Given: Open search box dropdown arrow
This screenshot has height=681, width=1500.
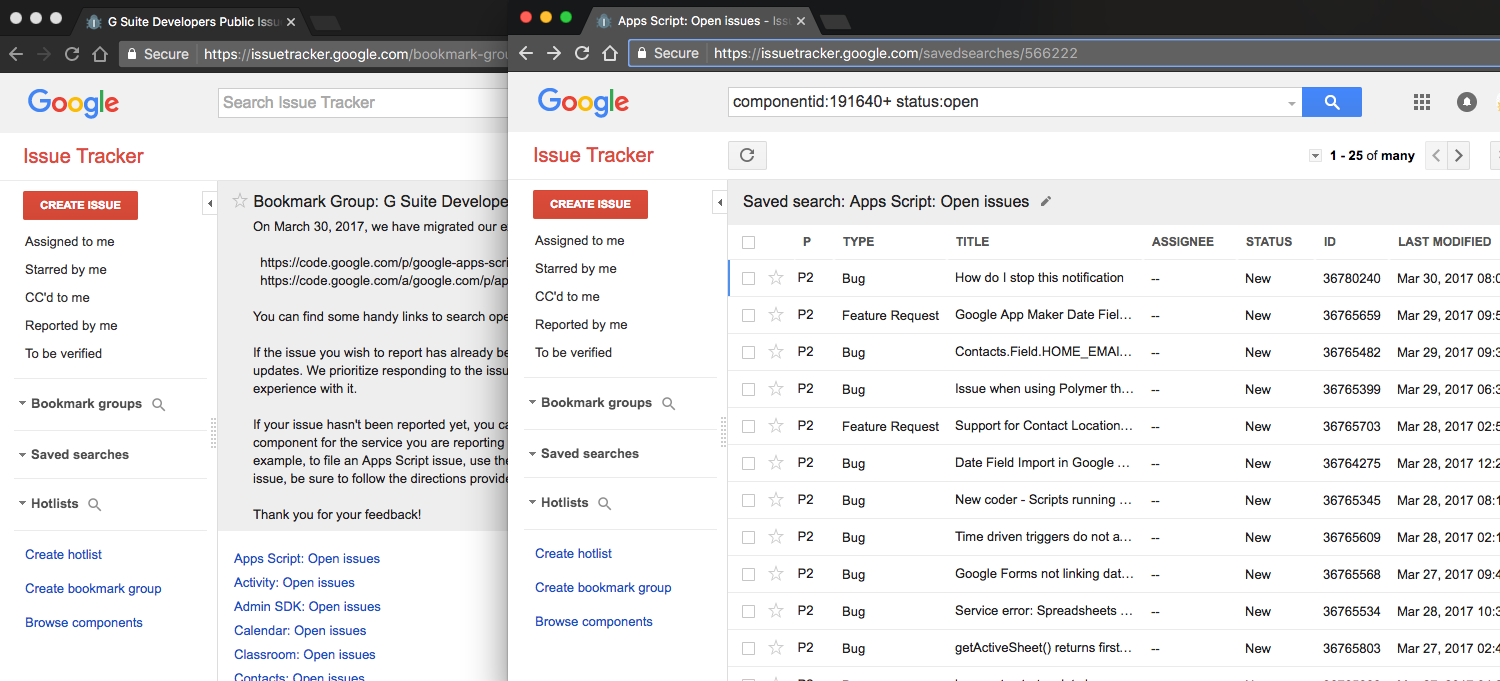Looking at the screenshot, I should [1291, 103].
